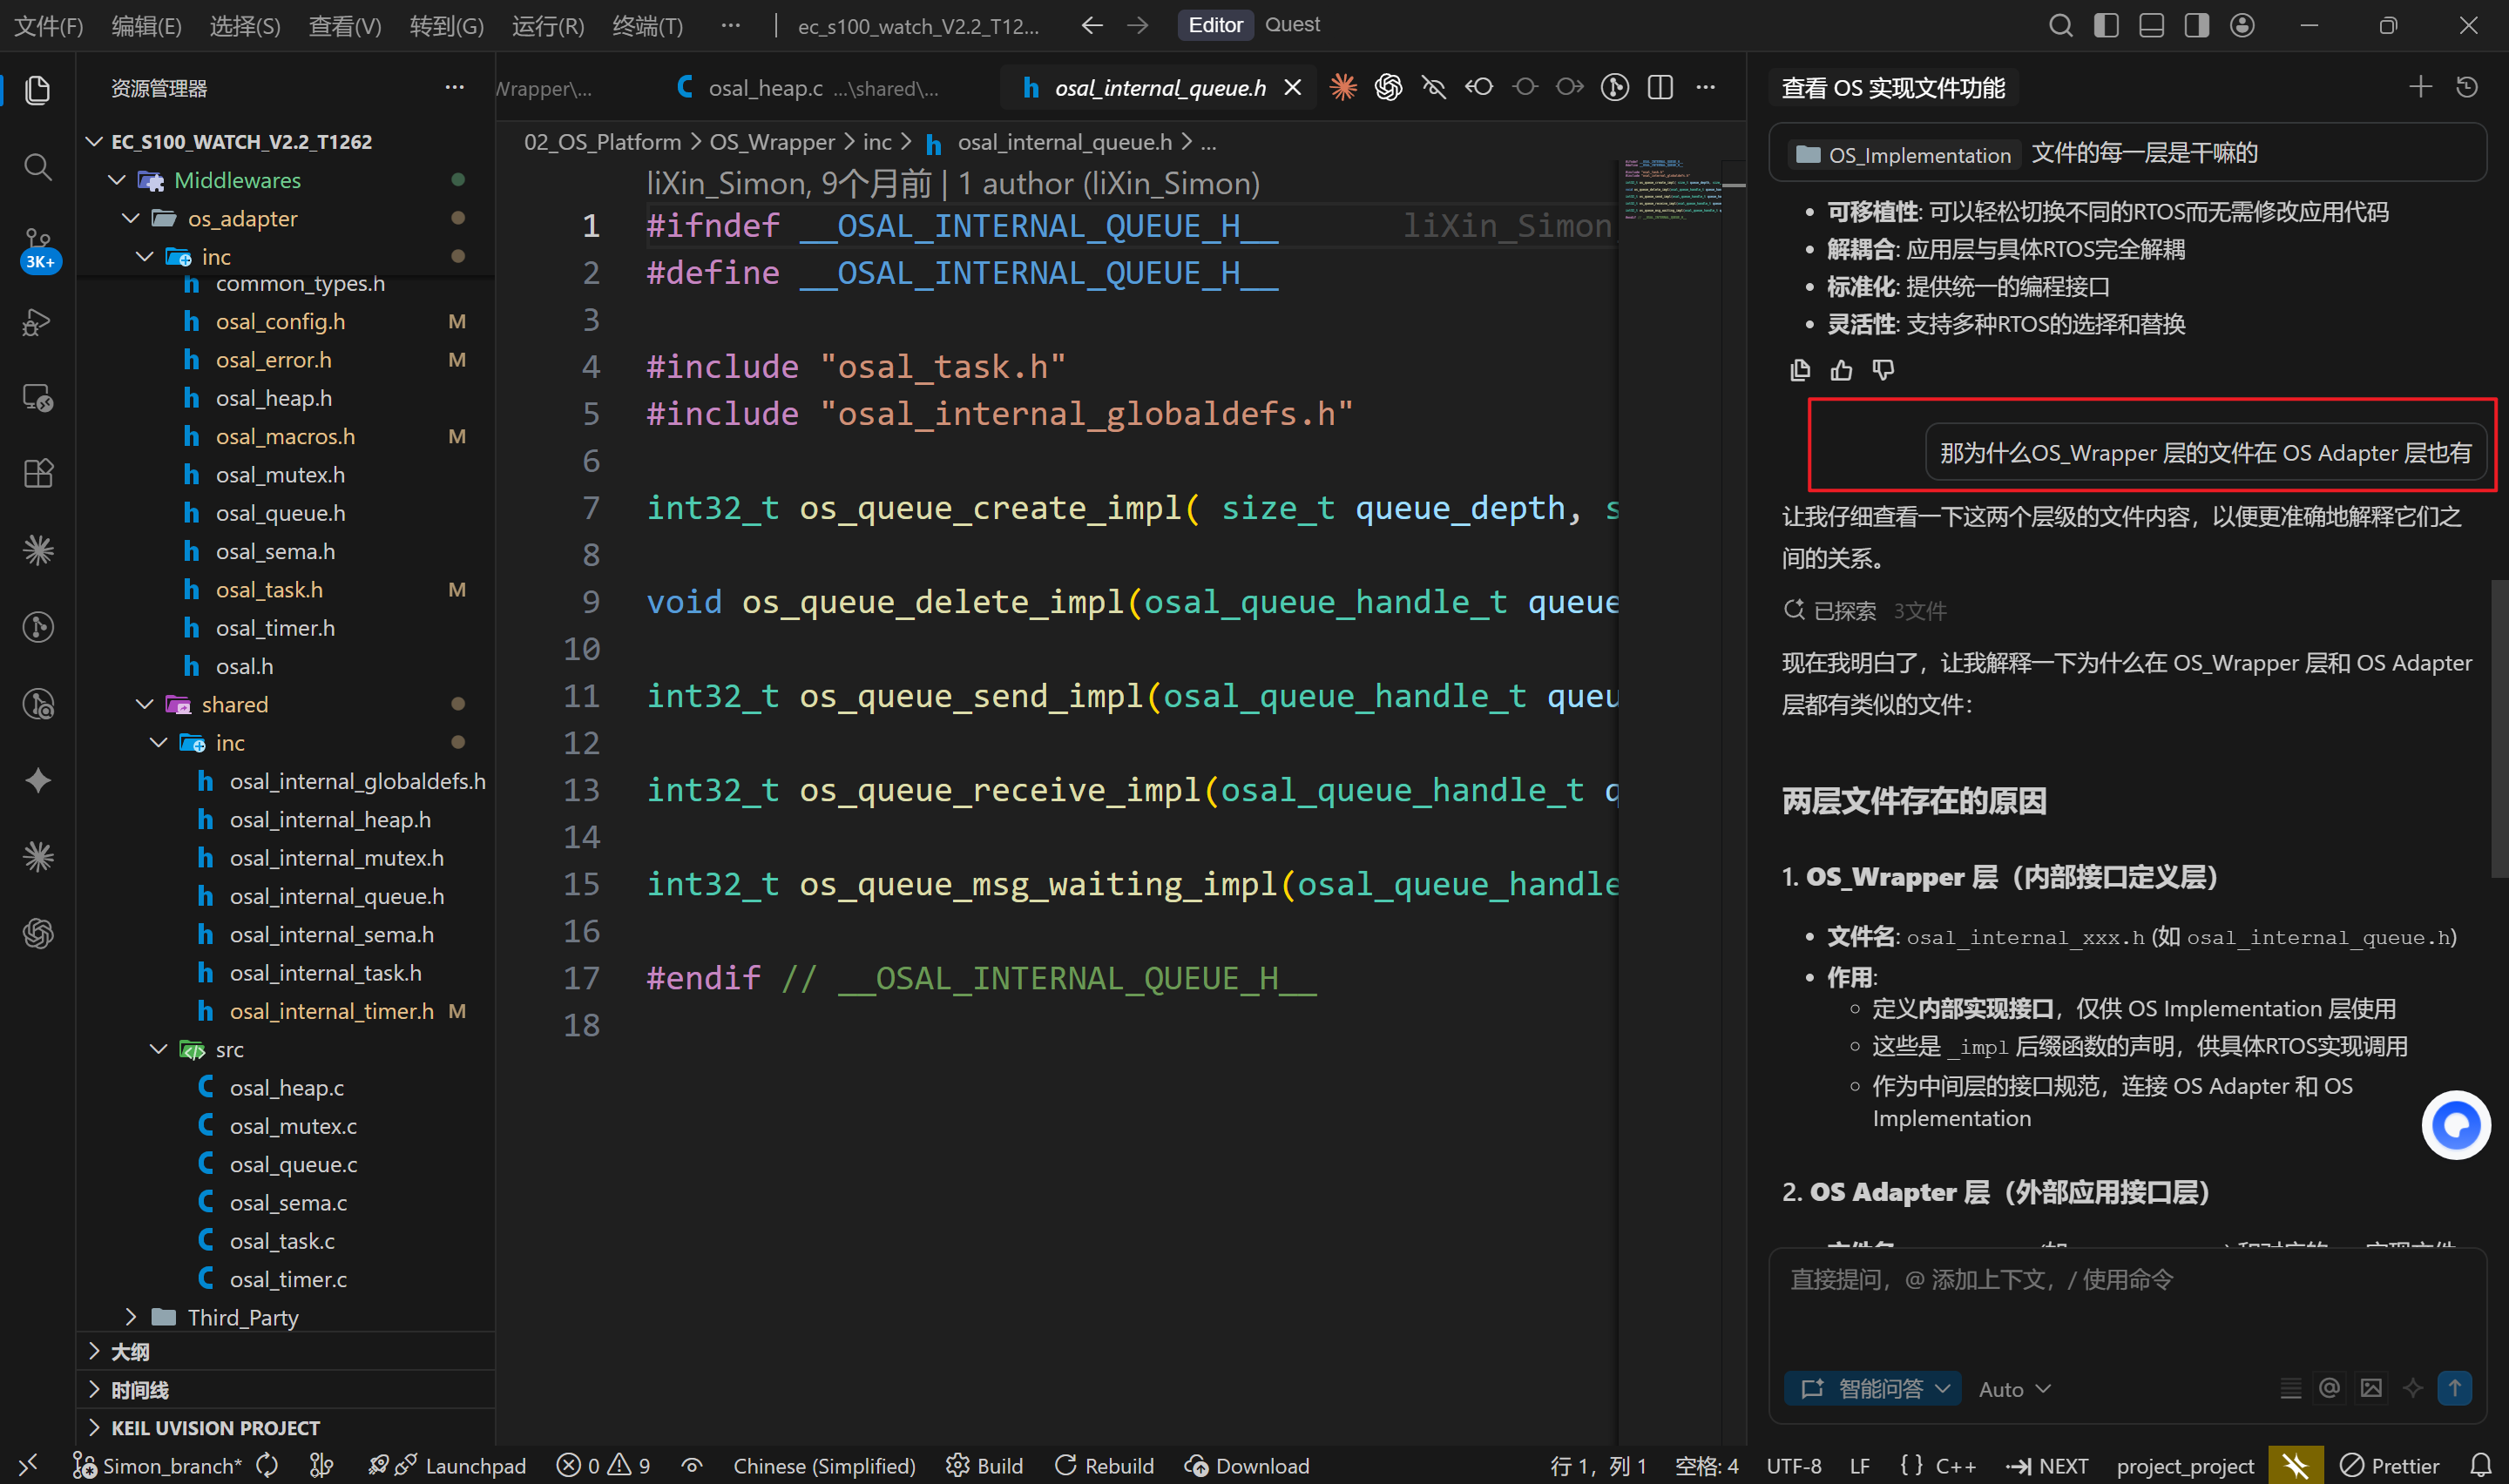Click the send arrow button in chat
This screenshot has width=2509, height=1484.
[2454, 1388]
